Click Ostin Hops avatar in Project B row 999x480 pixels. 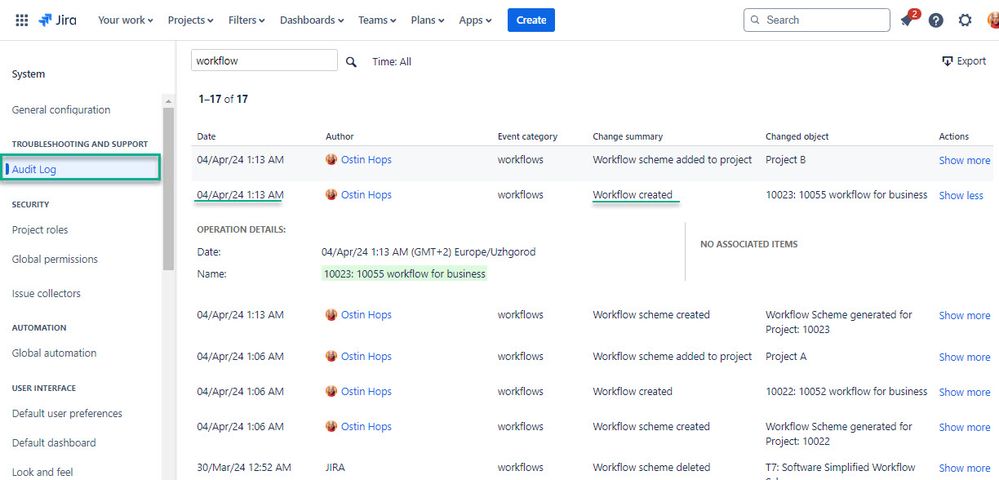(331, 159)
